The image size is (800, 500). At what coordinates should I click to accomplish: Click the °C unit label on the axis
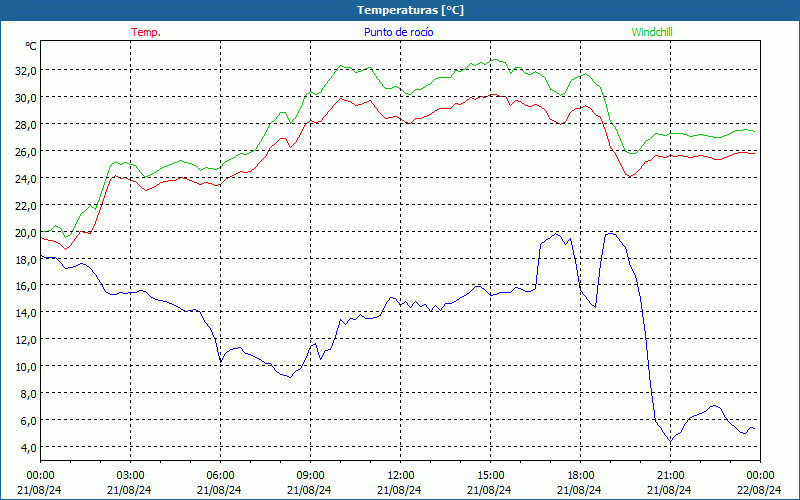tap(31, 46)
